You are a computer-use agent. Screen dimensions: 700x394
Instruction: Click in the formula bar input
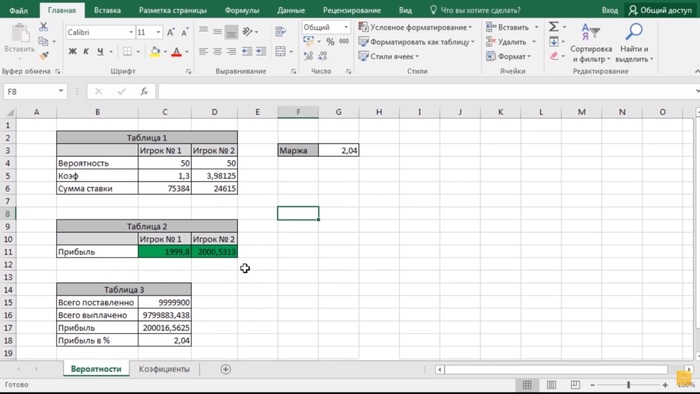(x=426, y=91)
